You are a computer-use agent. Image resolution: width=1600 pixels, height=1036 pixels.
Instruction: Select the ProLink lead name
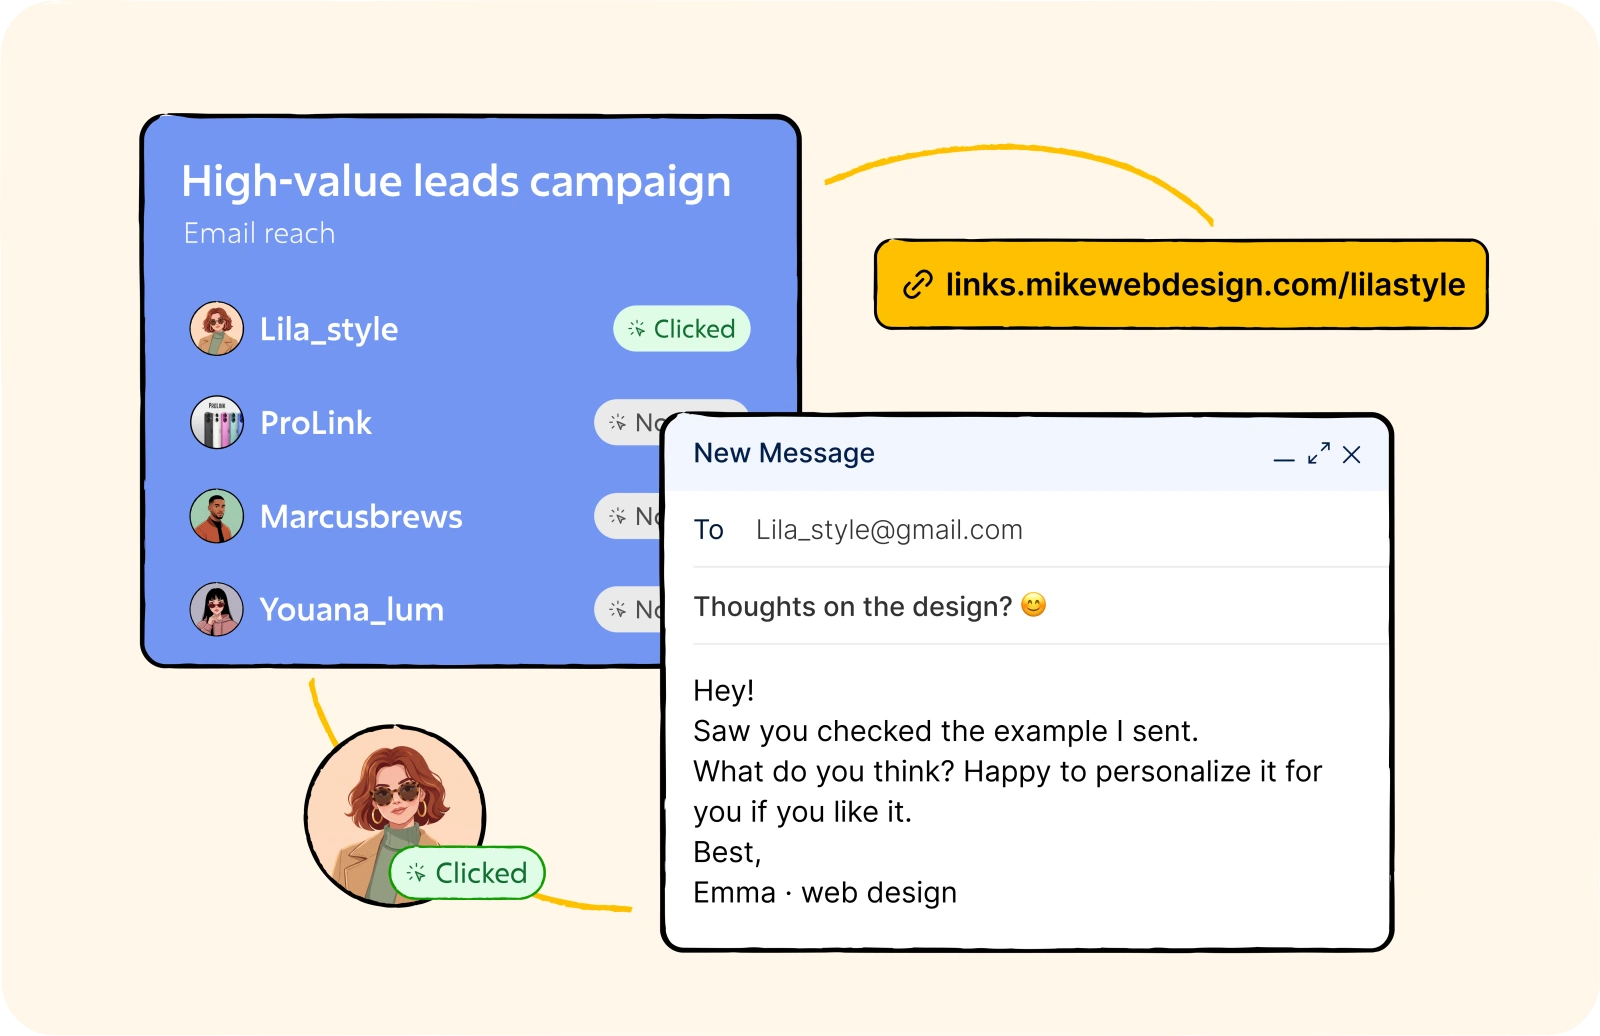tap(316, 422)
